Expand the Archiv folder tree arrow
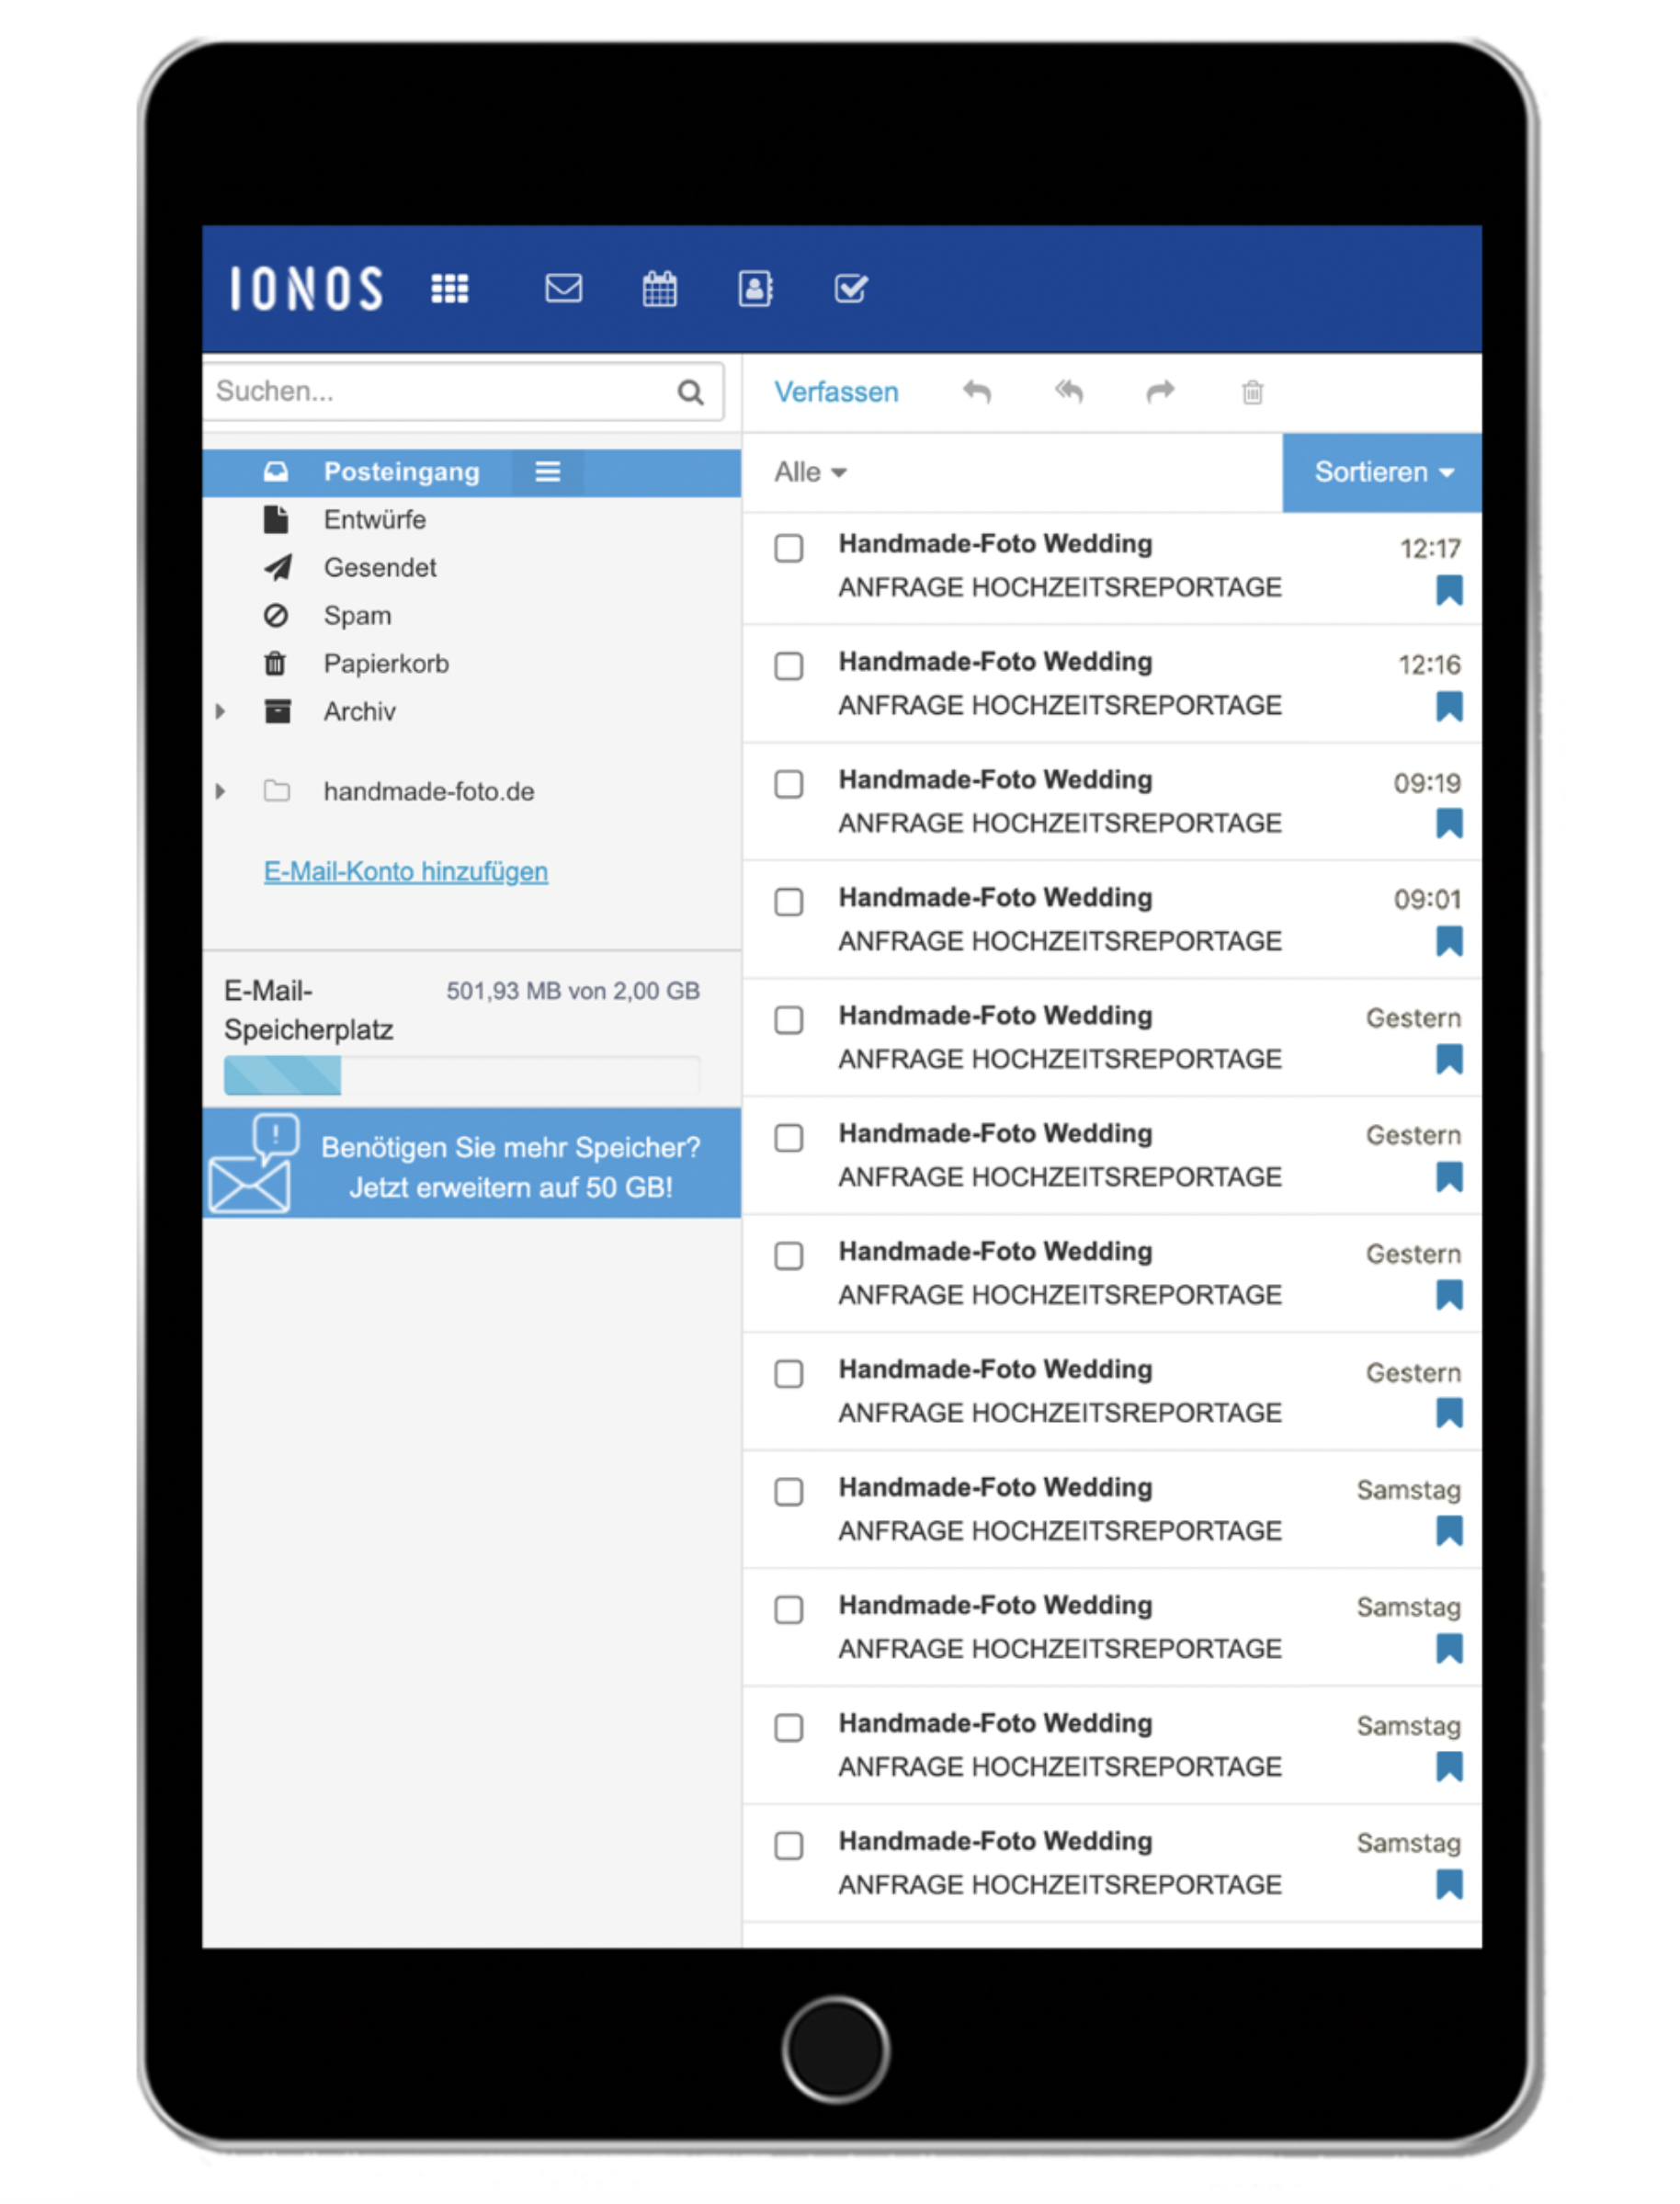The width and height of the screenshot is (1680, 2204). 220,712
